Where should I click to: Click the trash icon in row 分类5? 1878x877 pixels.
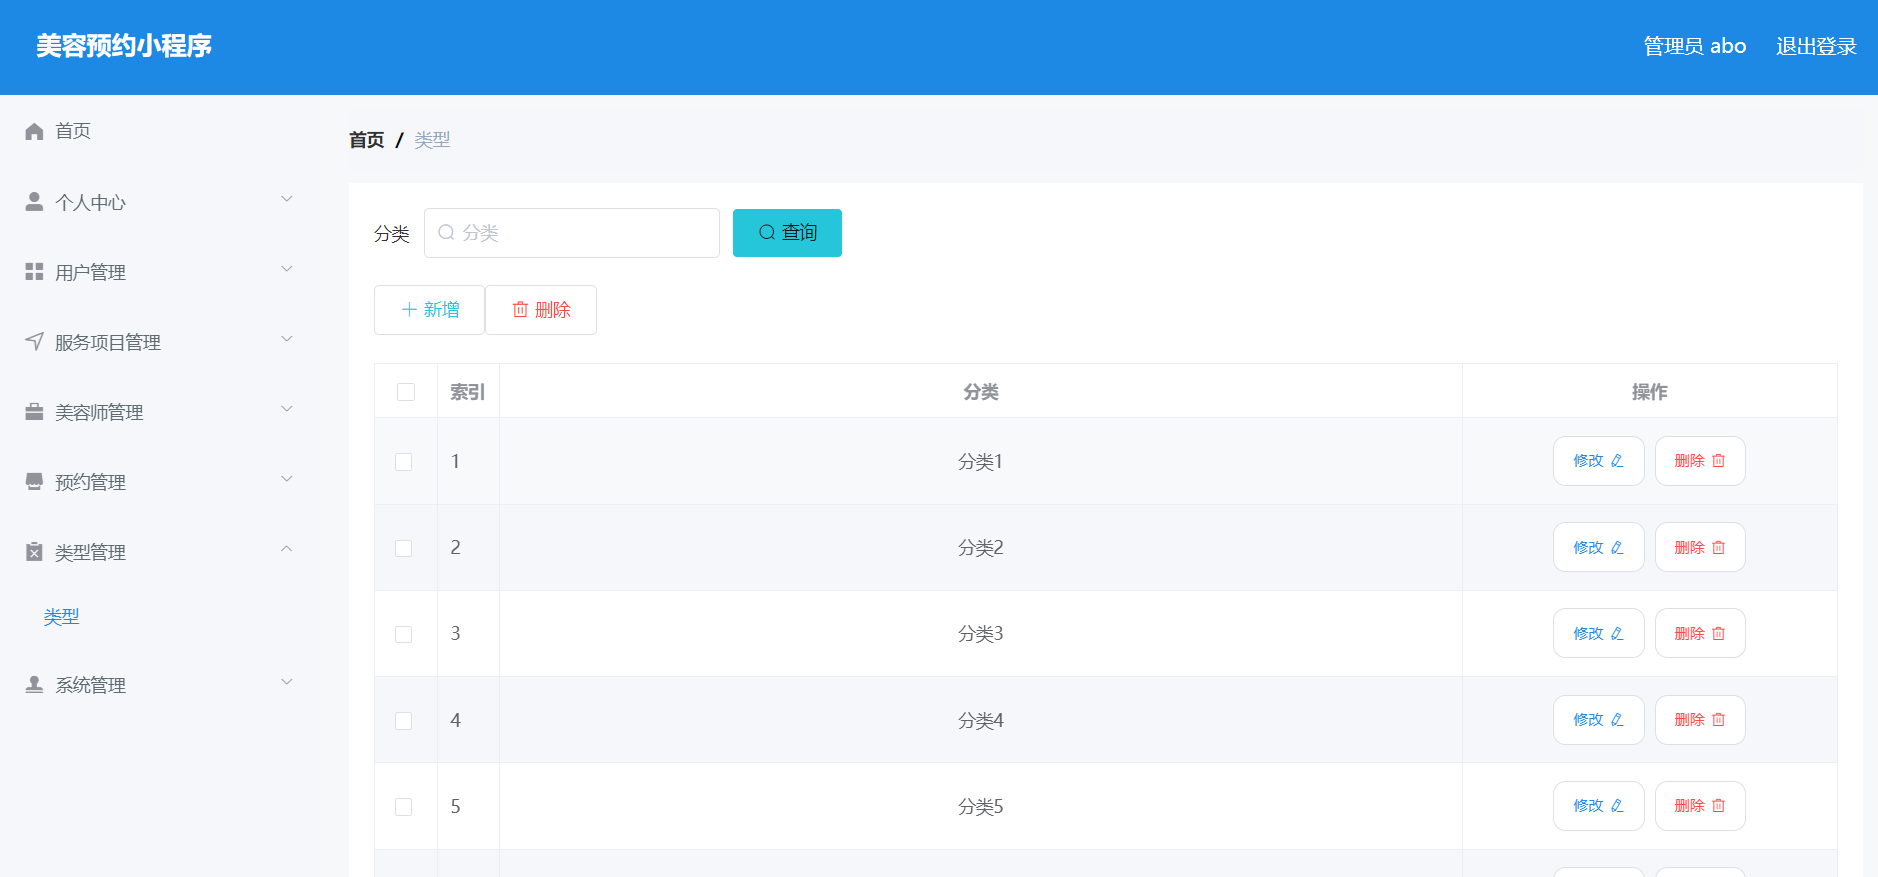coord(1719,806)
